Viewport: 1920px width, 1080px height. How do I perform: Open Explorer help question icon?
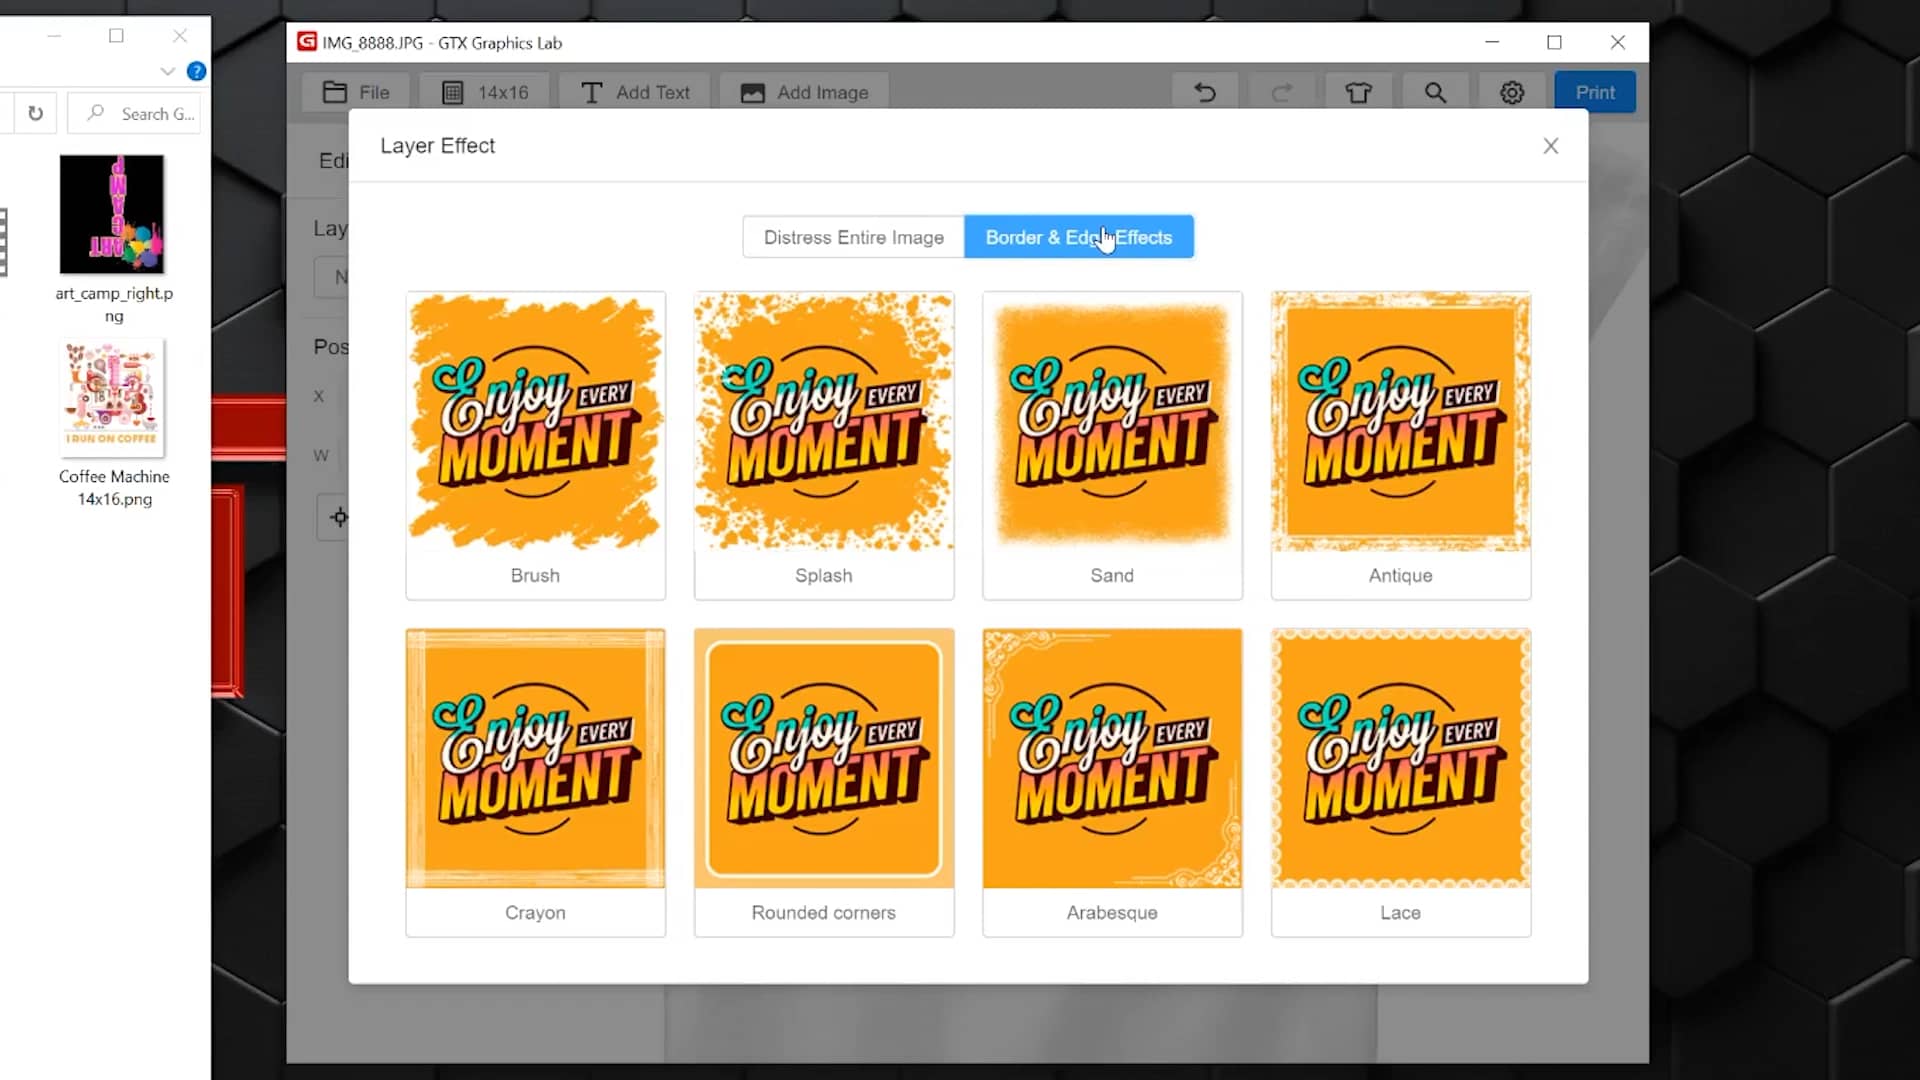197,71
